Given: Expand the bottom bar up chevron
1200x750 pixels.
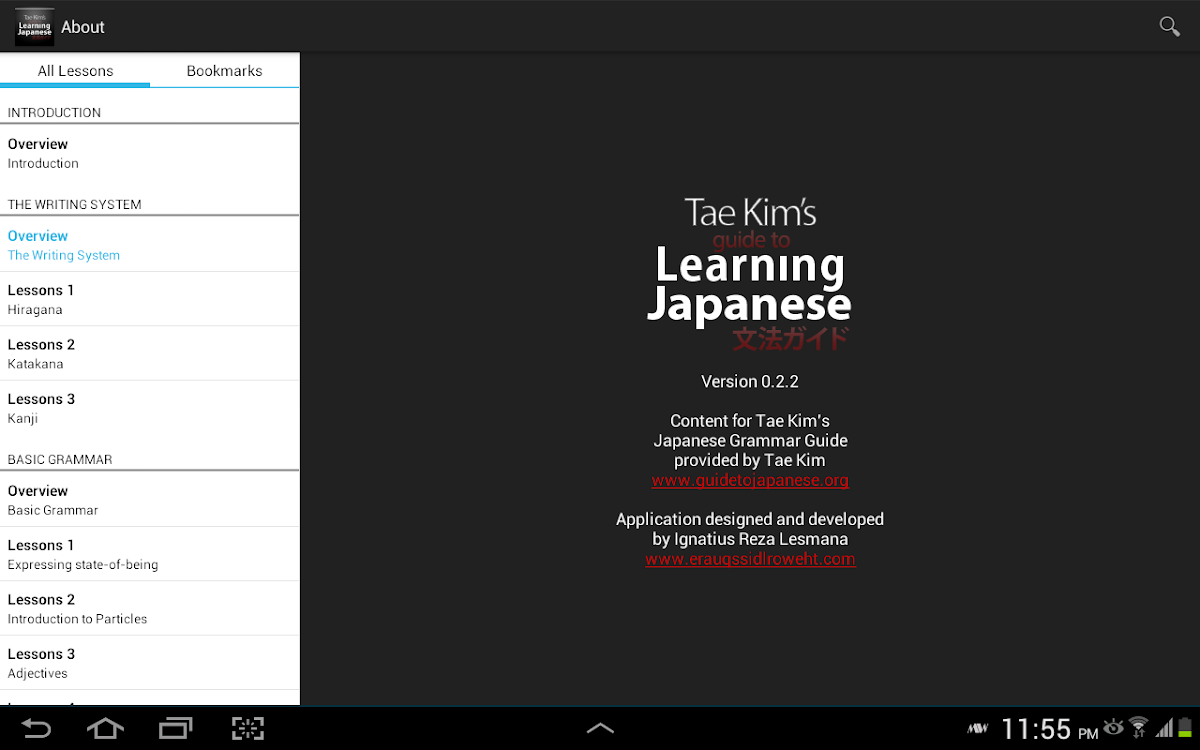Looking at the screenshot, I should click(x=600, y=728).
